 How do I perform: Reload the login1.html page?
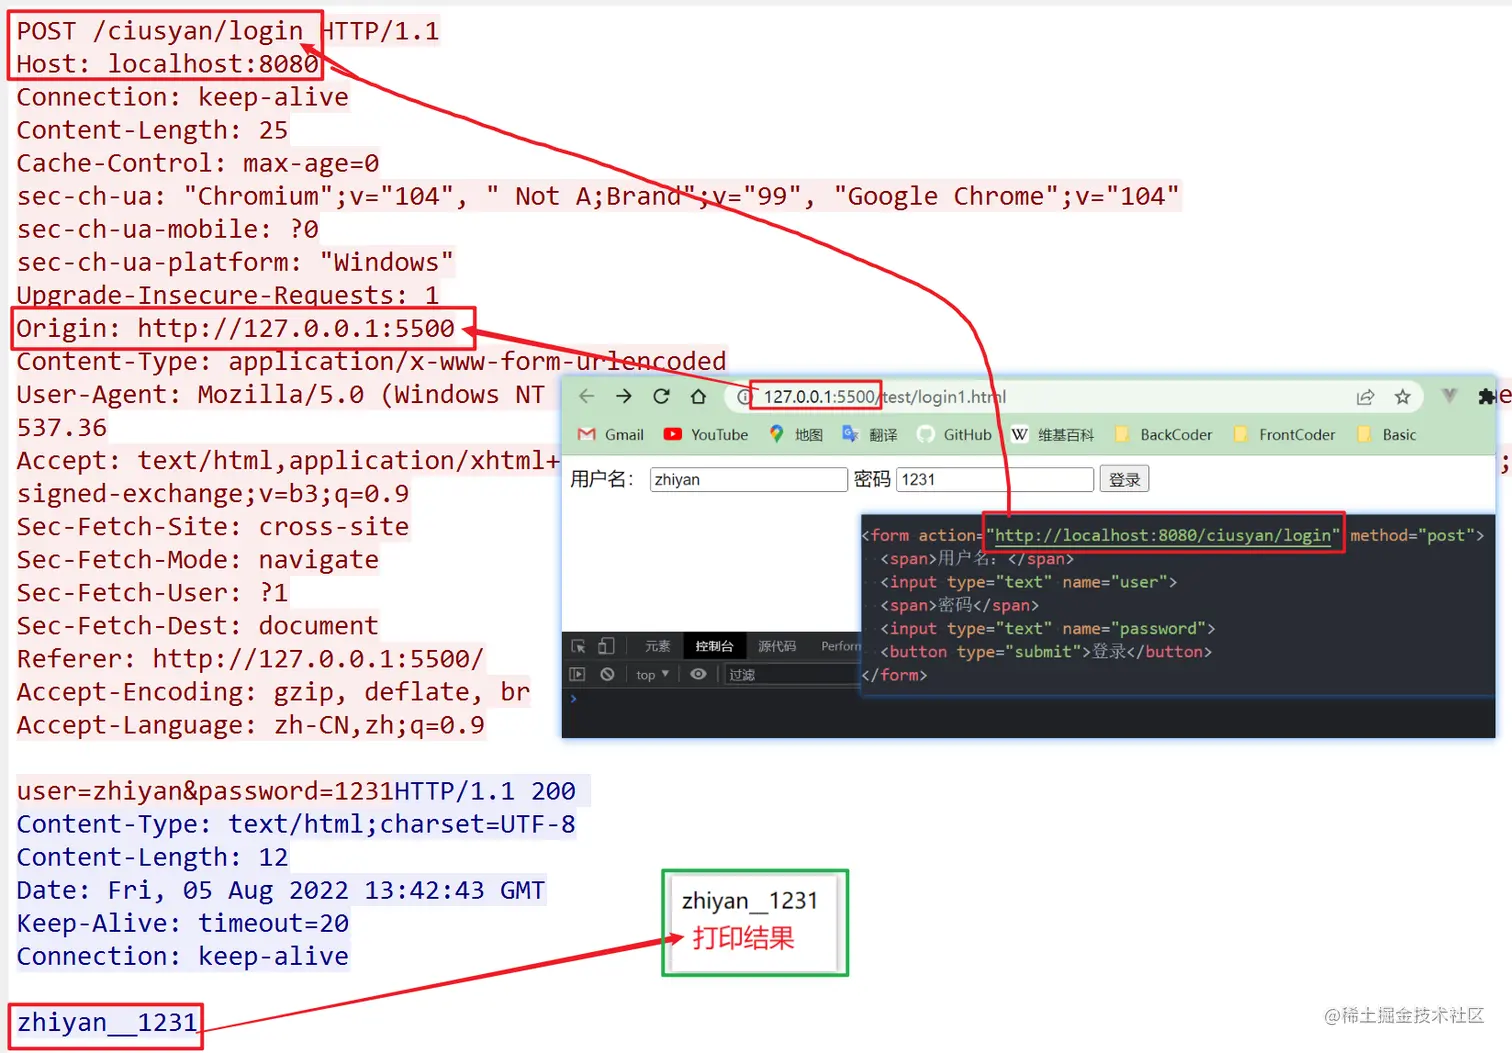click(x=661, y=396)
